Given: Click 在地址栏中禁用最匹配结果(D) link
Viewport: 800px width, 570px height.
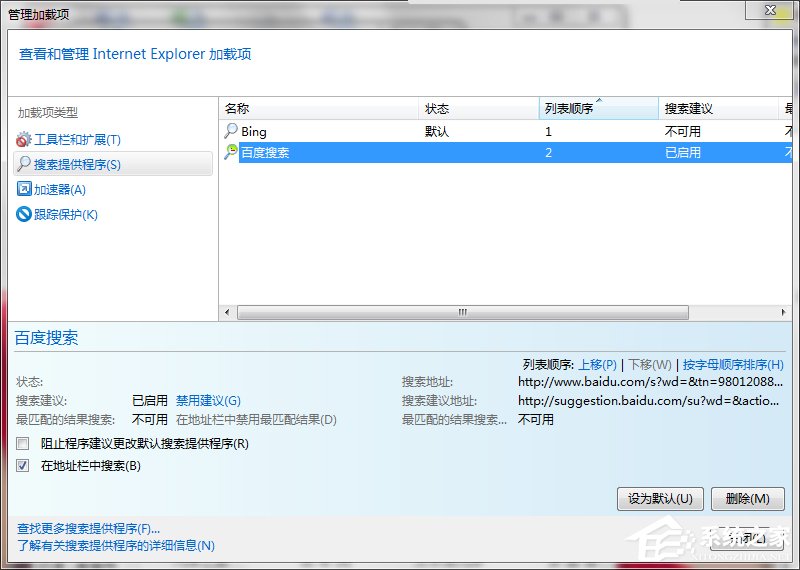Looking at the screenshot, I should pos(256,419).
